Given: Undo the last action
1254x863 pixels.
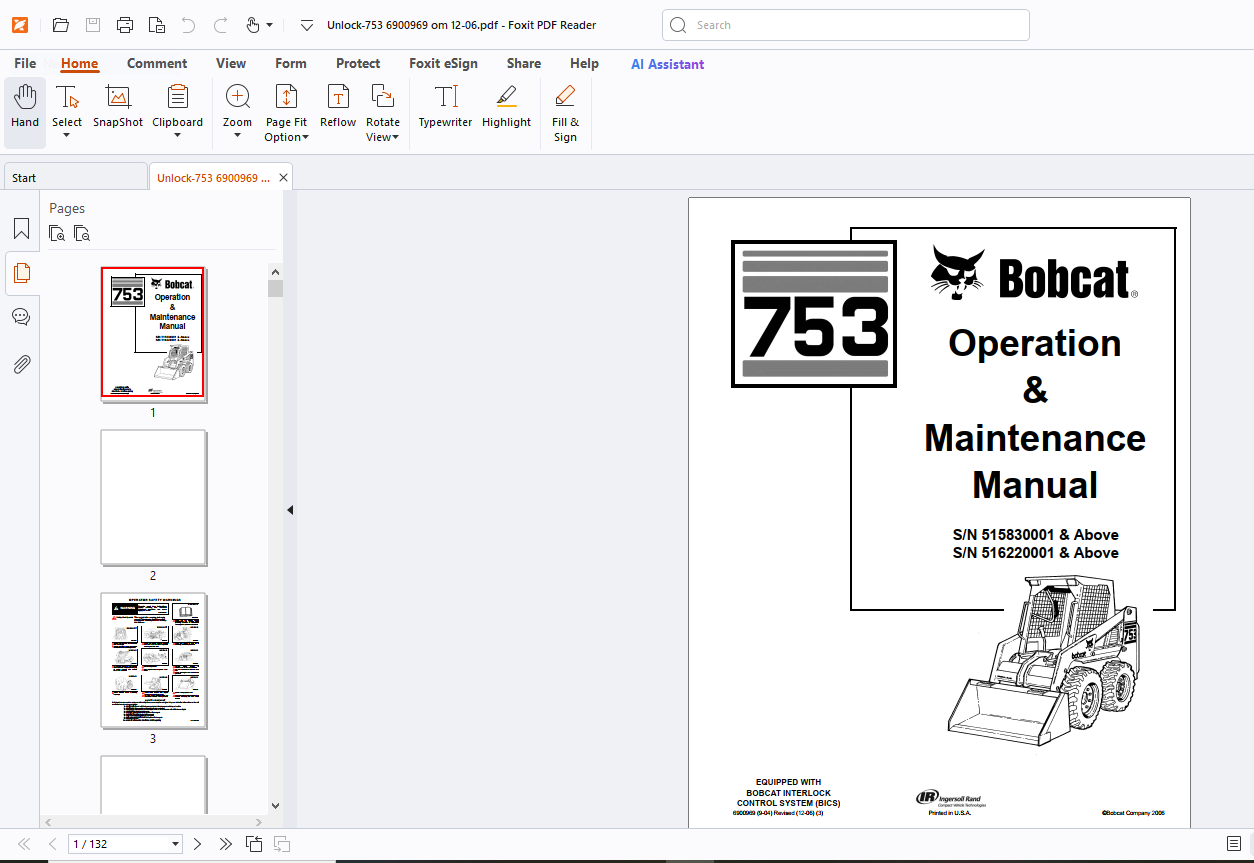Looking at the screenshot, I should [x=188, y=25].
